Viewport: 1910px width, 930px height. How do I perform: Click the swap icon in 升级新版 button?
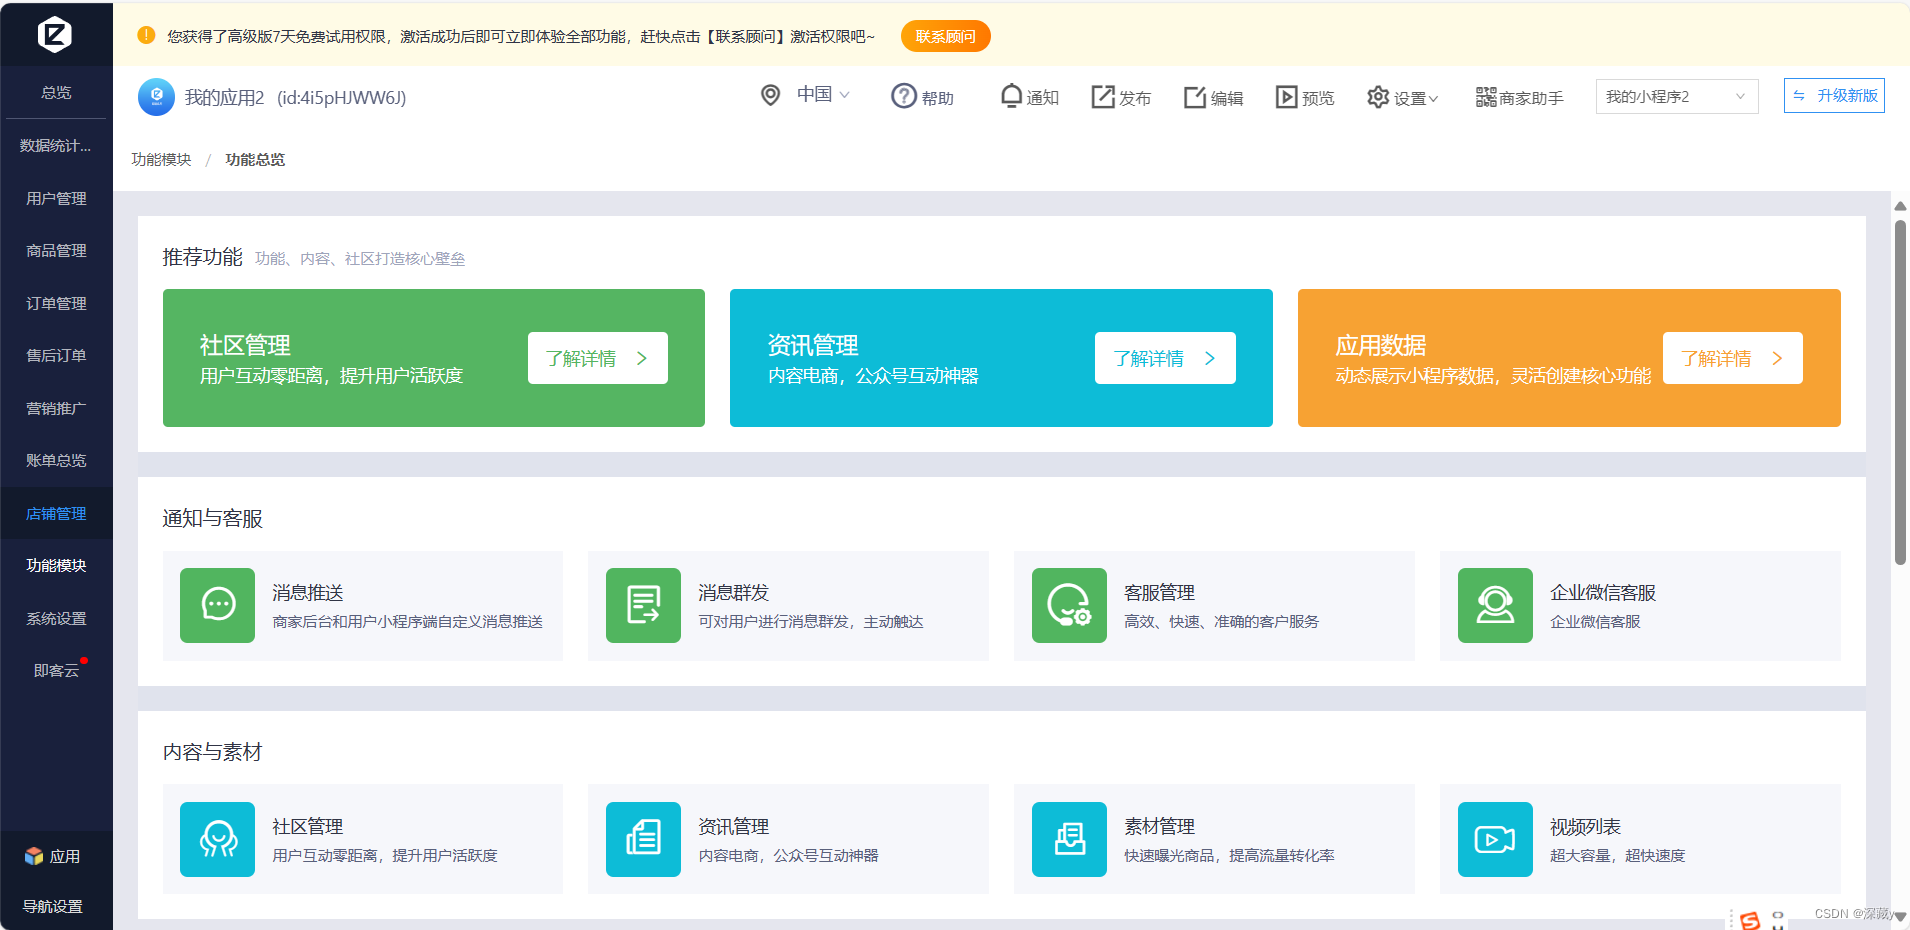1799,95
